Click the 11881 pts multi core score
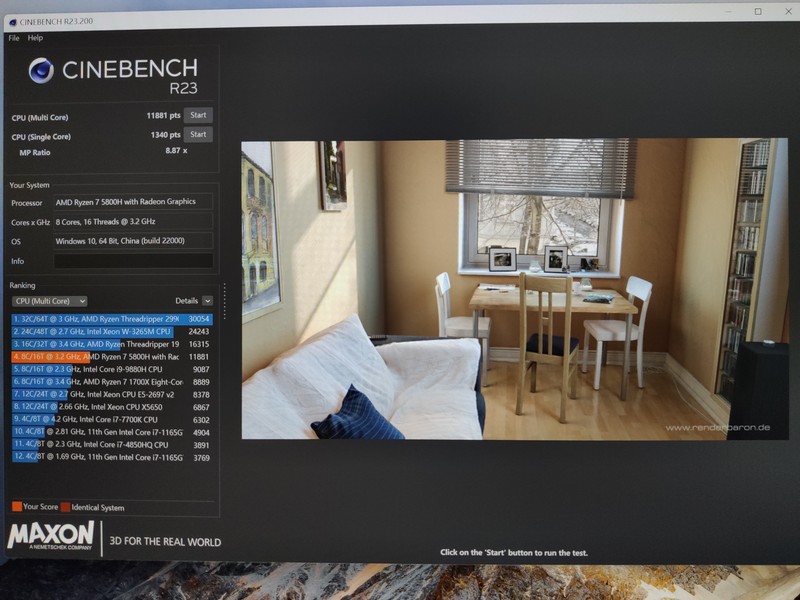Viewport: 800px width, 600px height. [163, 116]
